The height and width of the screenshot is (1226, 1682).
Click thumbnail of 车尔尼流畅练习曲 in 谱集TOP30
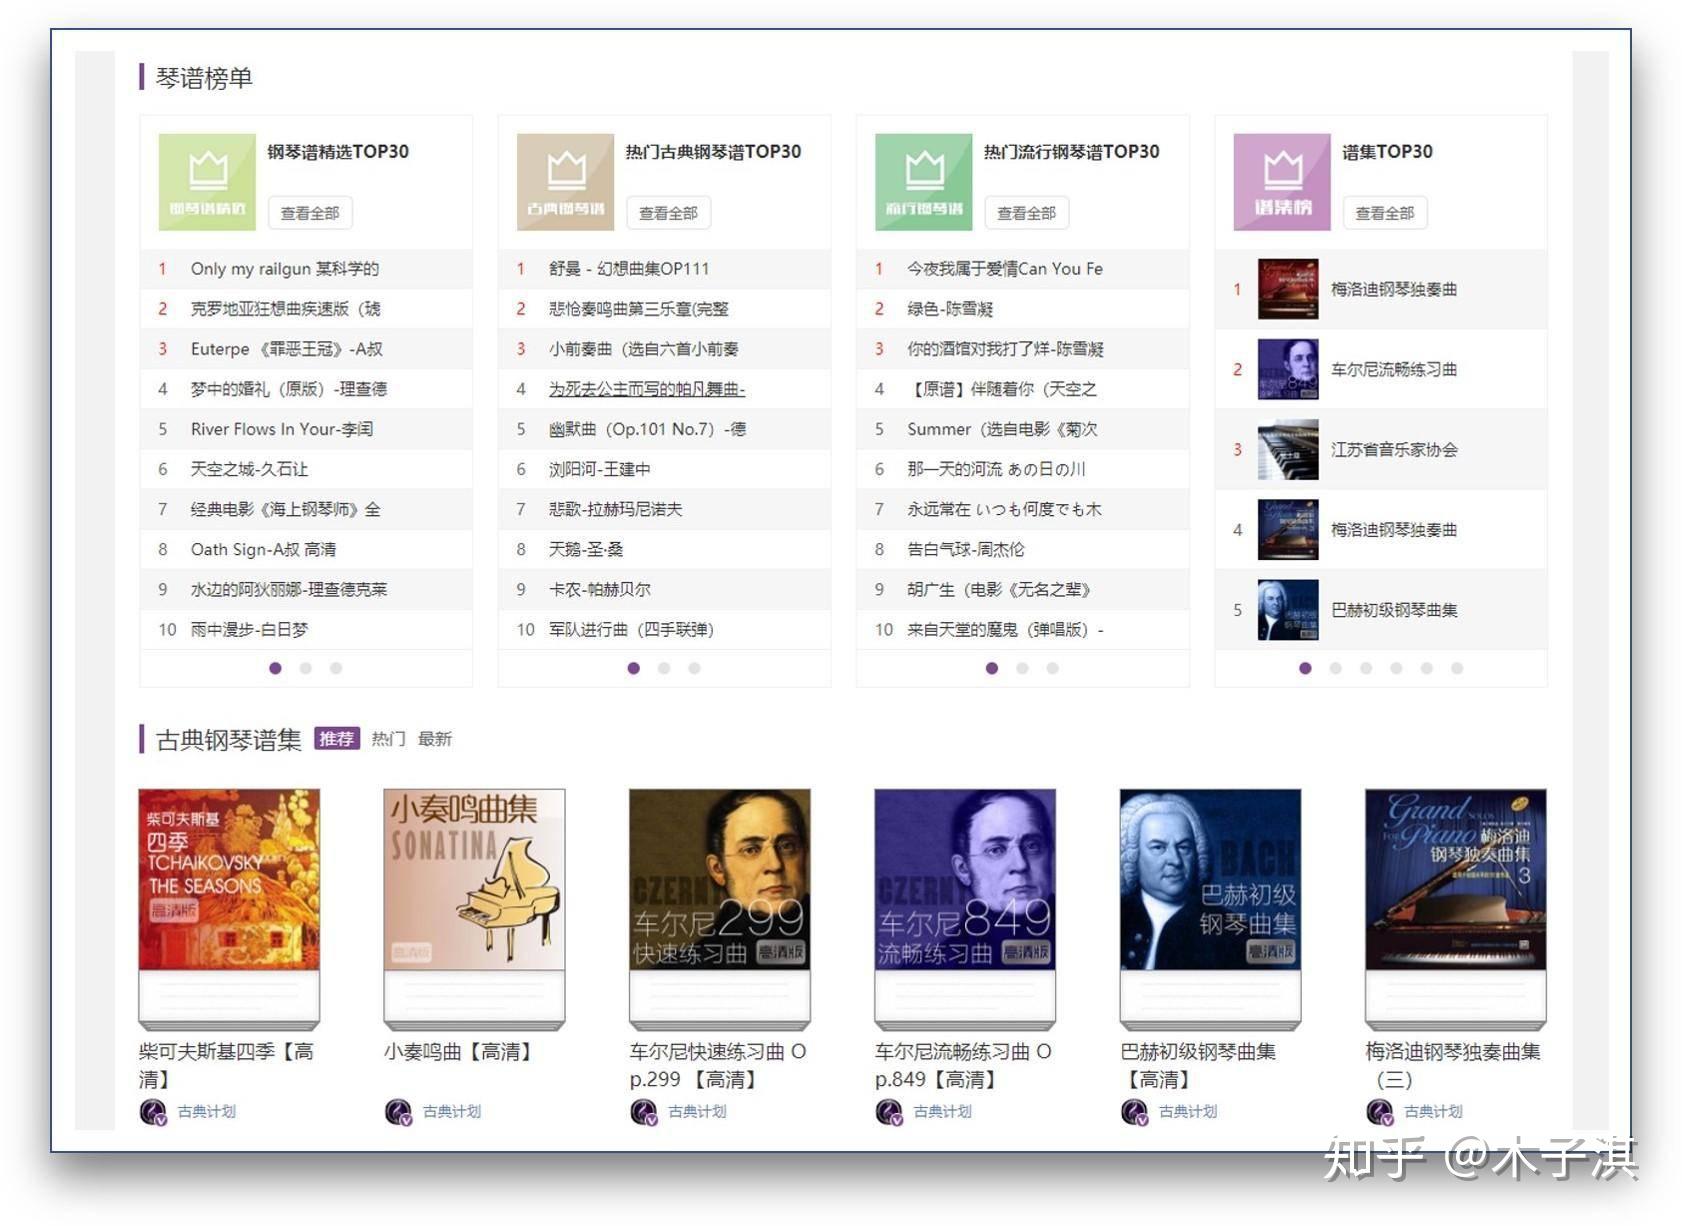tap(1288, 369)
